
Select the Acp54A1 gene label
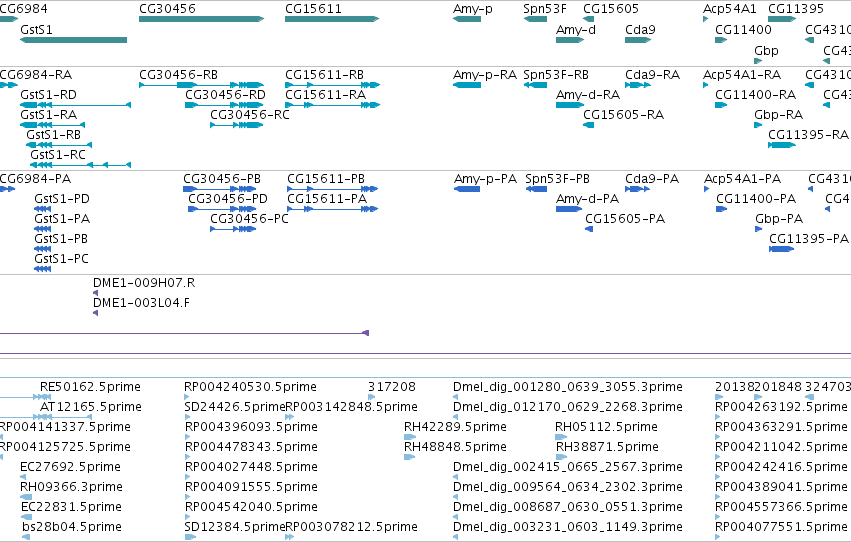pos(729,9)
